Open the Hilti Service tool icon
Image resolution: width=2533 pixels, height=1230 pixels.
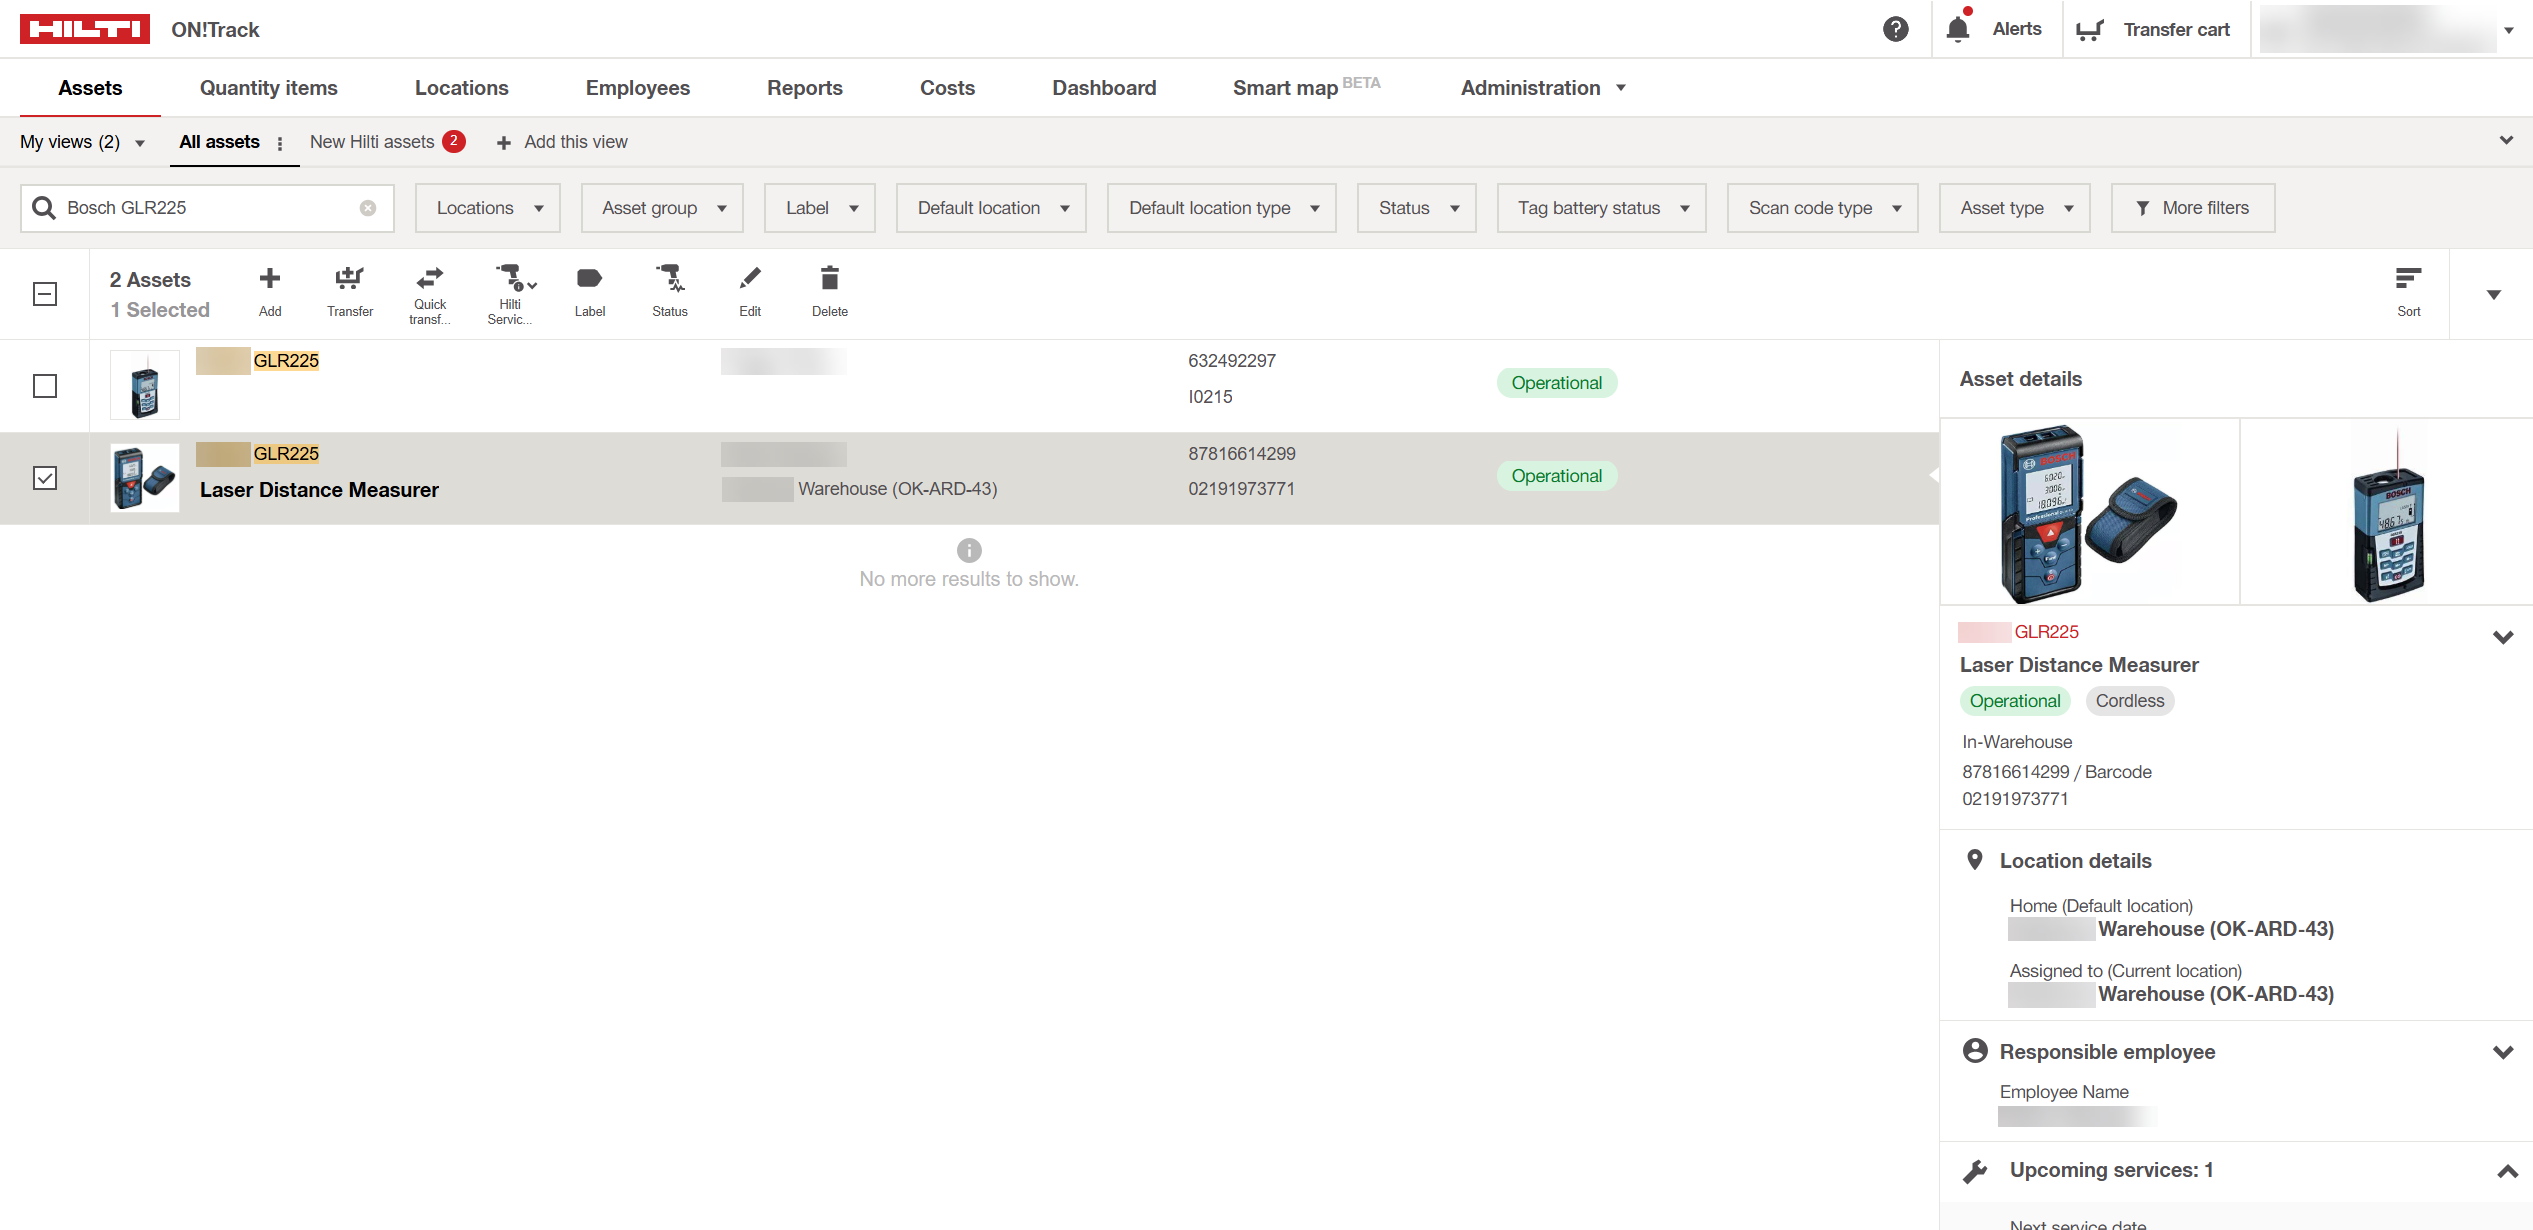tap(514, 277)
